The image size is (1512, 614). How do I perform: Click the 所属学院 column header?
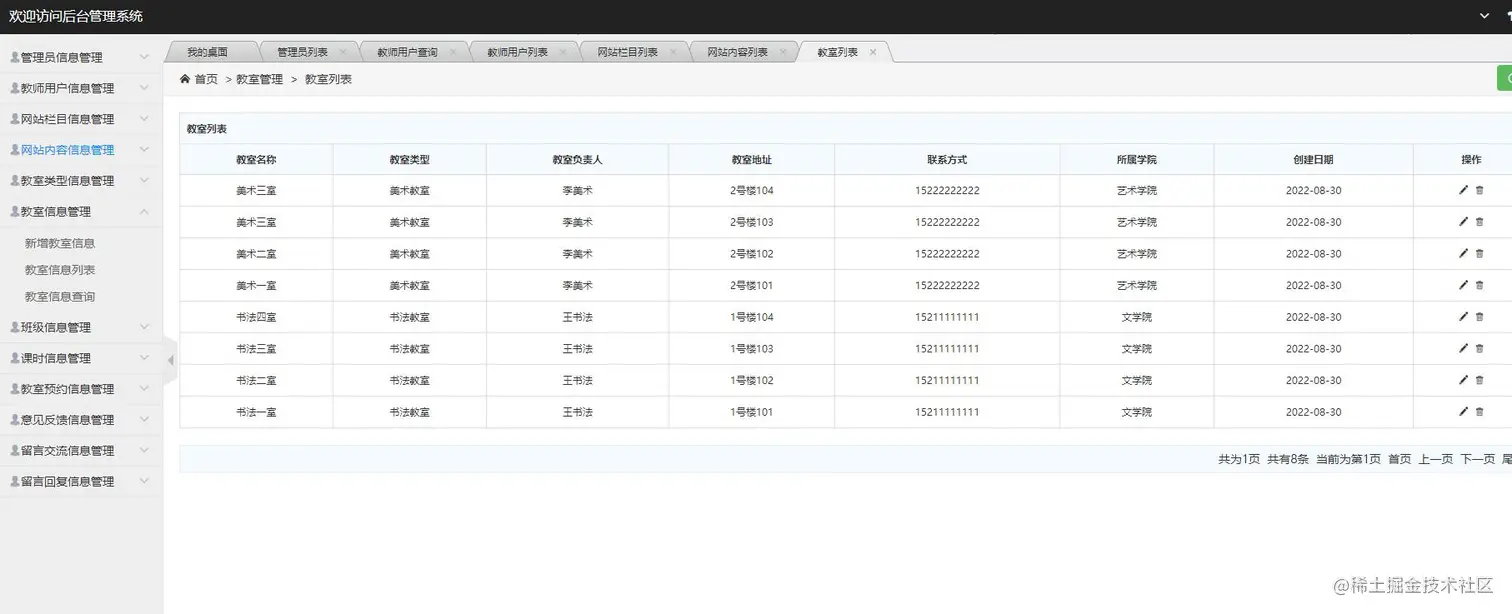[1137, 160]
